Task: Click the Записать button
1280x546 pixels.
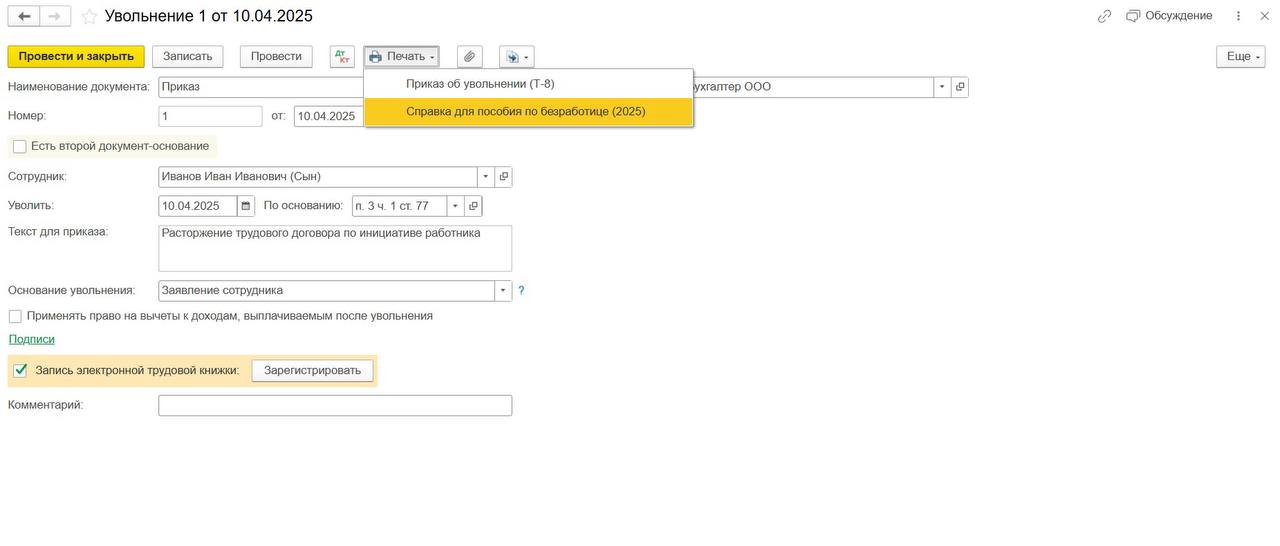Action: tap(188, 57)
